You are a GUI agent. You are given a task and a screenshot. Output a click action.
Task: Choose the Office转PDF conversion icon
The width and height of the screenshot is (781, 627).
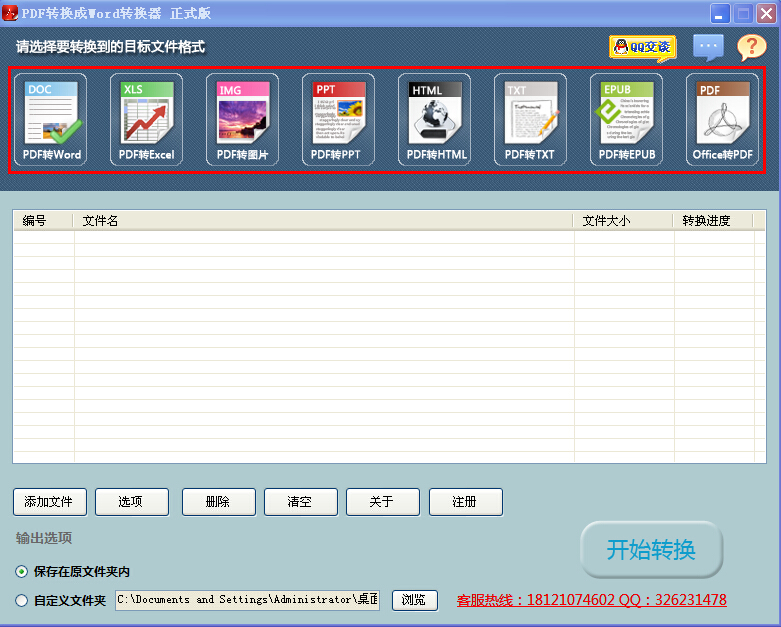click(x=722, y=120)
